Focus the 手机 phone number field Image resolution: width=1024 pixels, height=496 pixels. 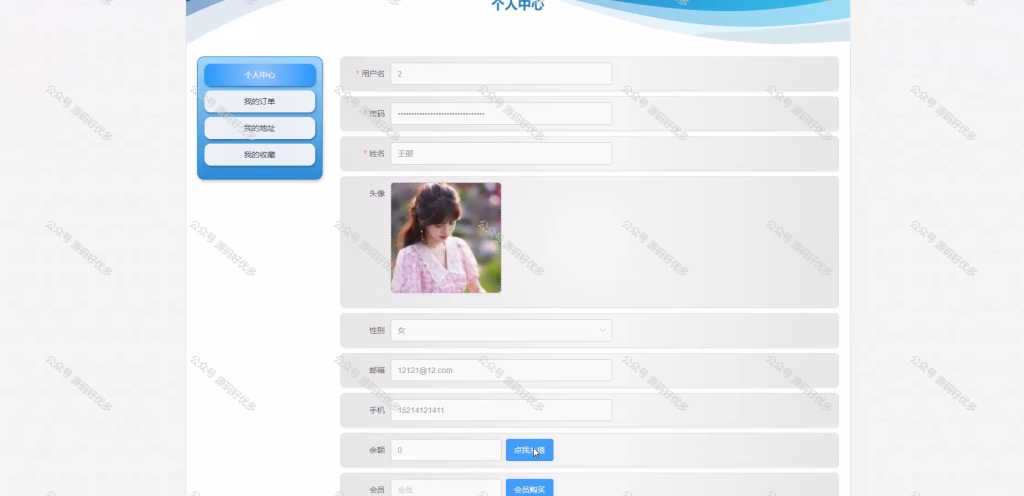point(501,410)
